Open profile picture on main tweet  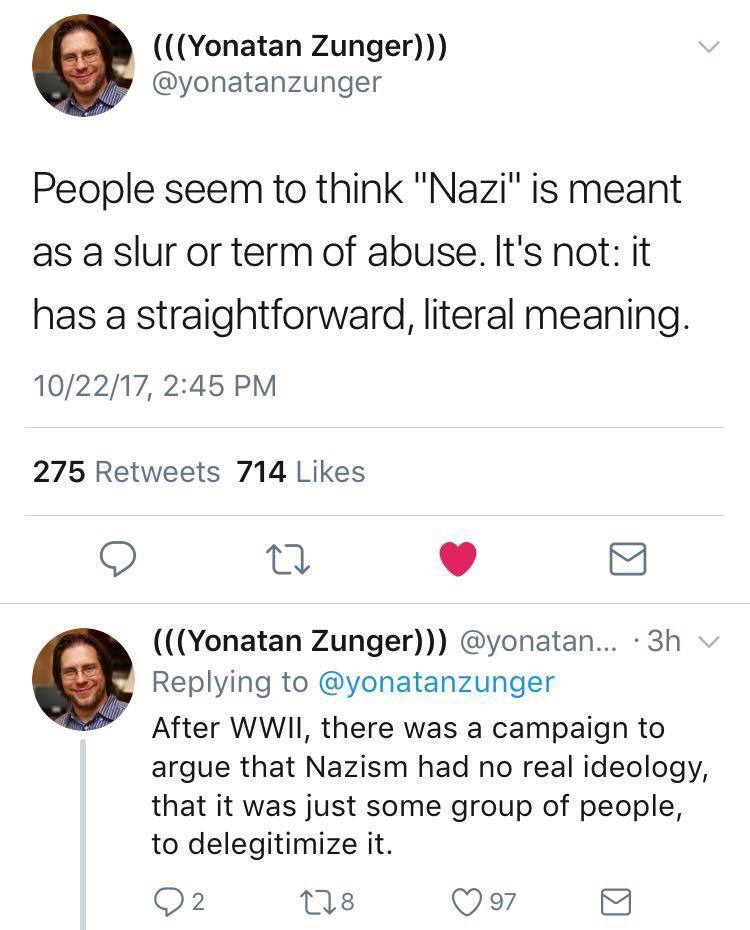pos(83,65)
